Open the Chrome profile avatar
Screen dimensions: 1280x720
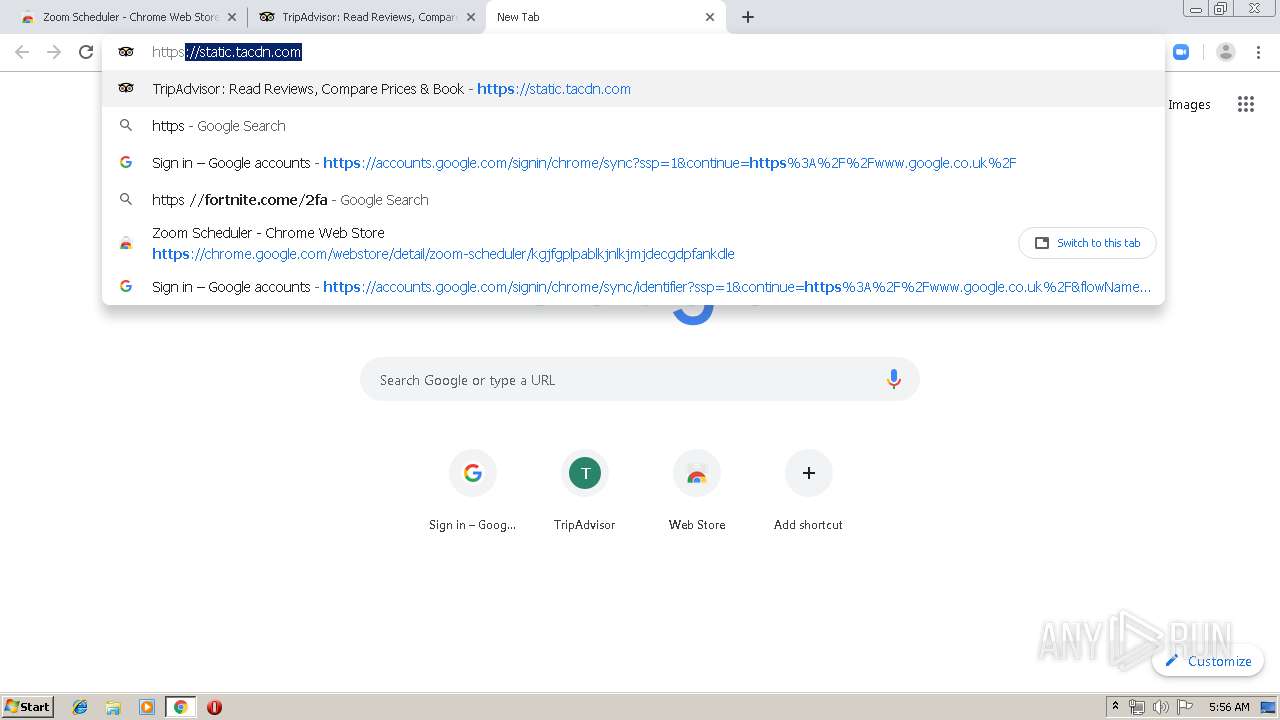click(x=1226, y=52)
